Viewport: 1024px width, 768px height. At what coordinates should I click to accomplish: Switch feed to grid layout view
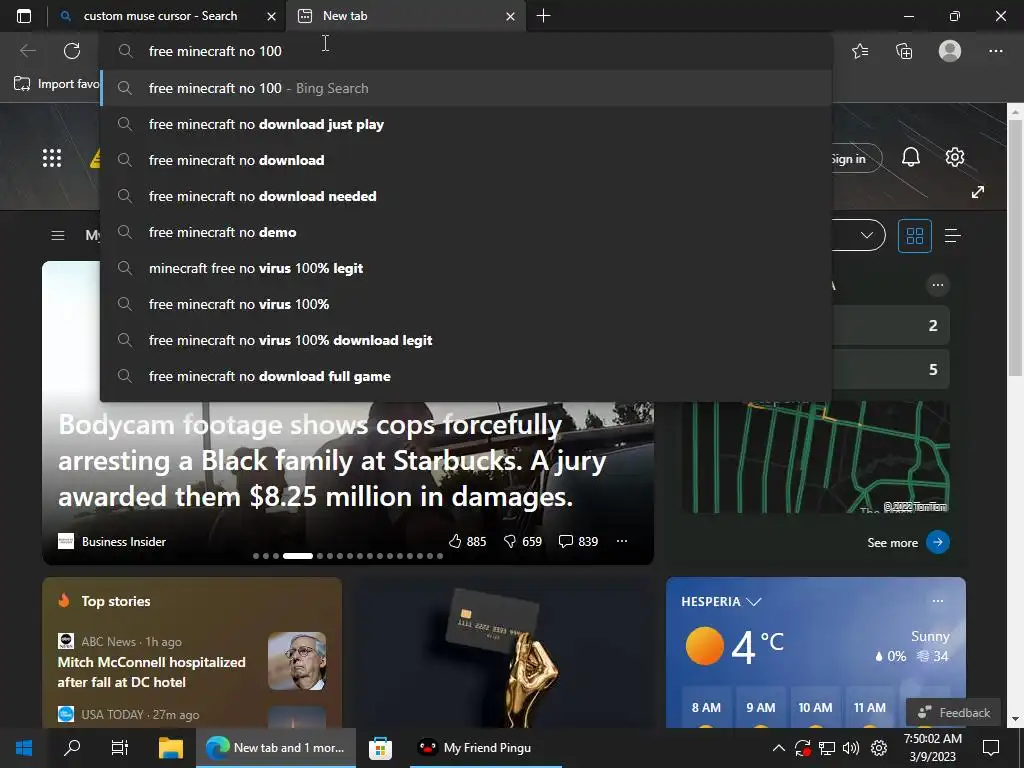pyautogui.click(x=915, y=236)
